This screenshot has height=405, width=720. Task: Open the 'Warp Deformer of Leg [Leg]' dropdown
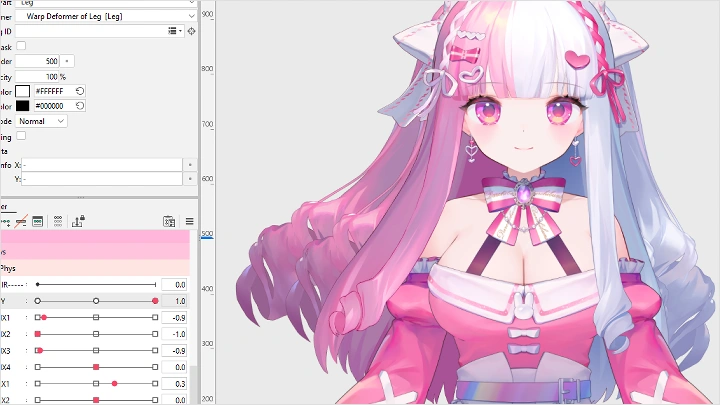[x=106, y=16]
